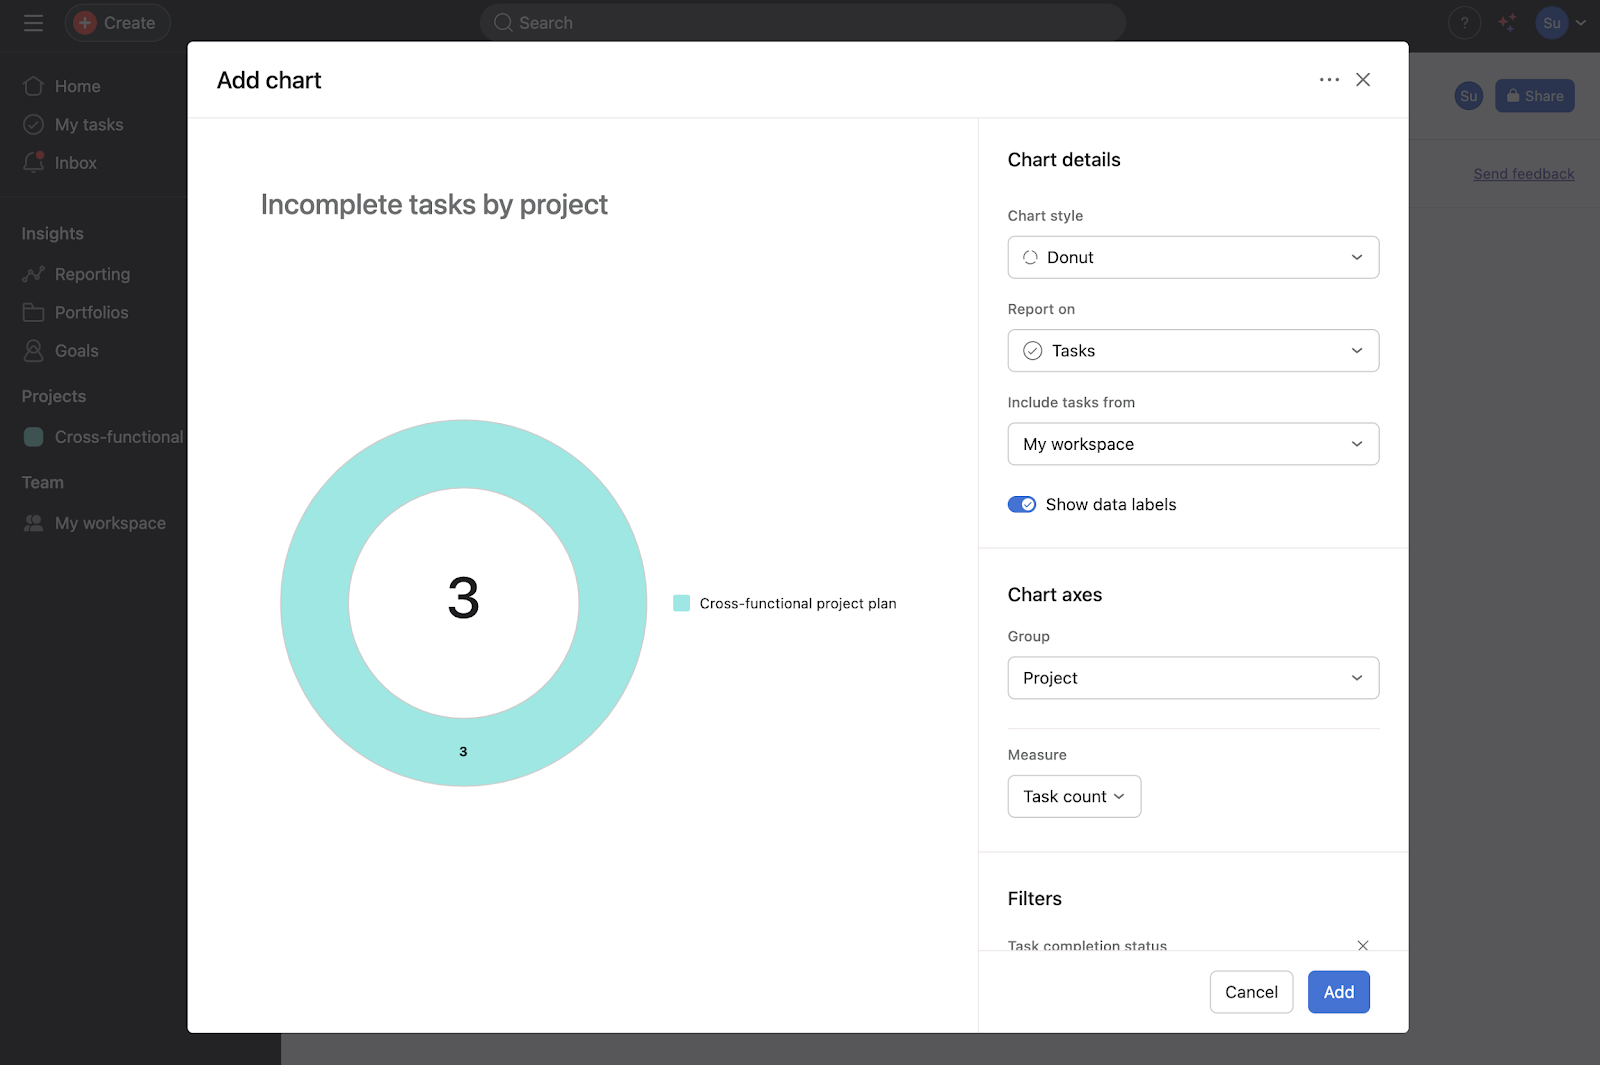Click the Search input field
This screenshot has height=1065, width=1600.
[x=803, y=23]
